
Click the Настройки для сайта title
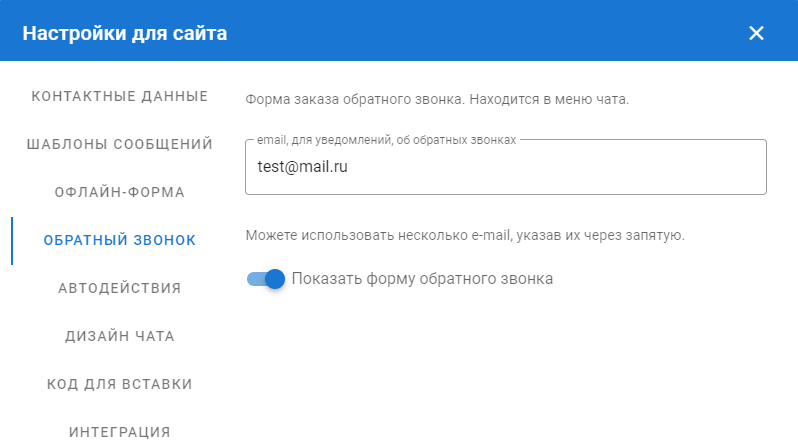(125, 33)
